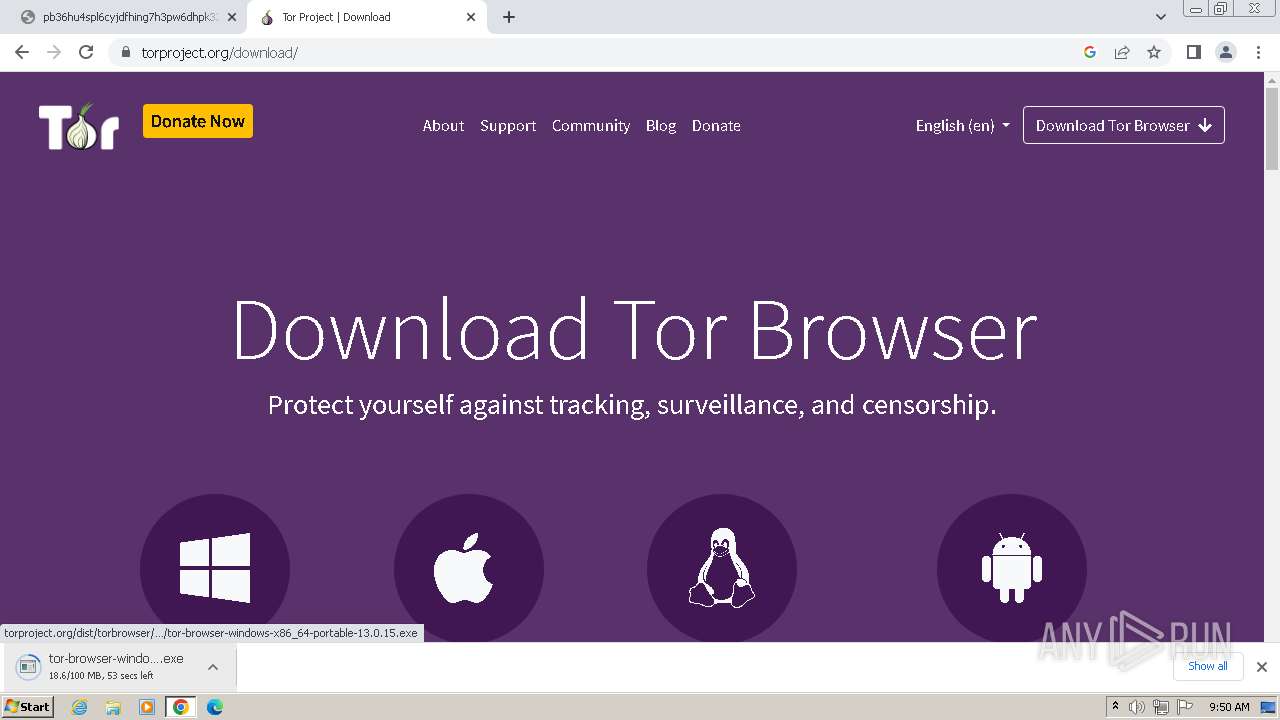This screenshot has height=720, width=1280.
Task: Select the Windows download icon
Action: [x=215, y=568]
